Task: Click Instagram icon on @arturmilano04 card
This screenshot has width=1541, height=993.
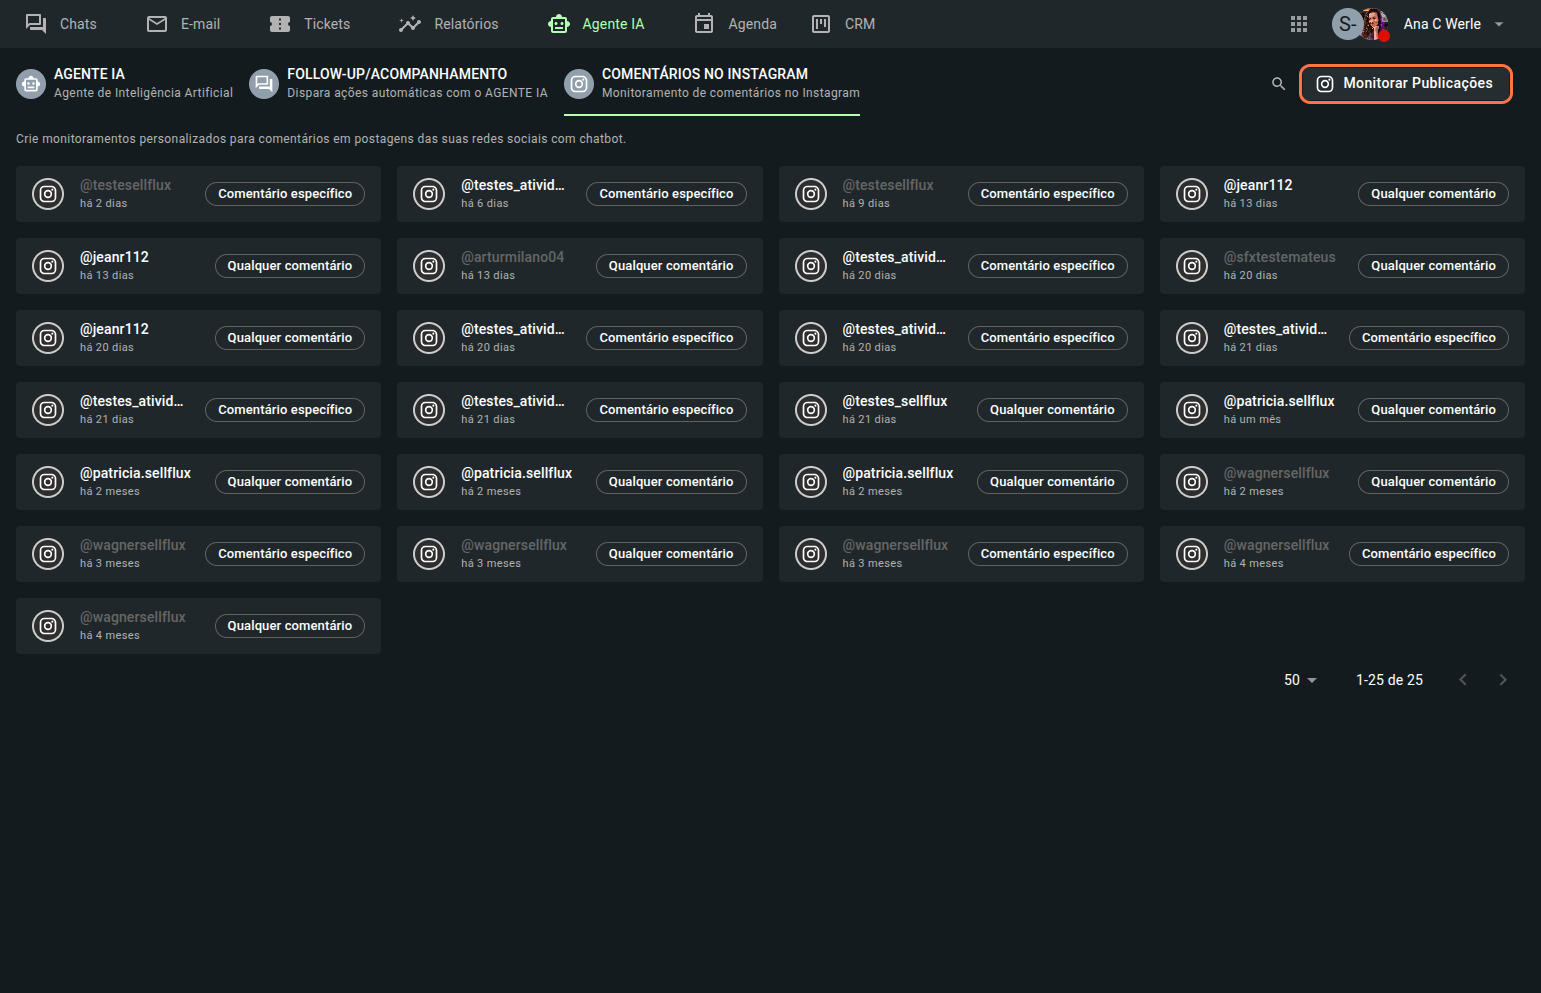Action: [x=429, y=266]
